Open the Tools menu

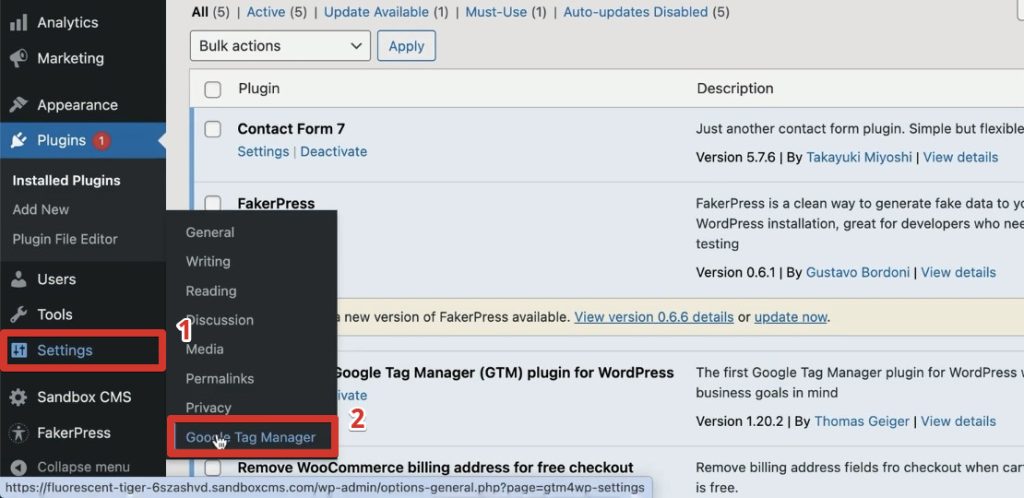pos(55,315)
